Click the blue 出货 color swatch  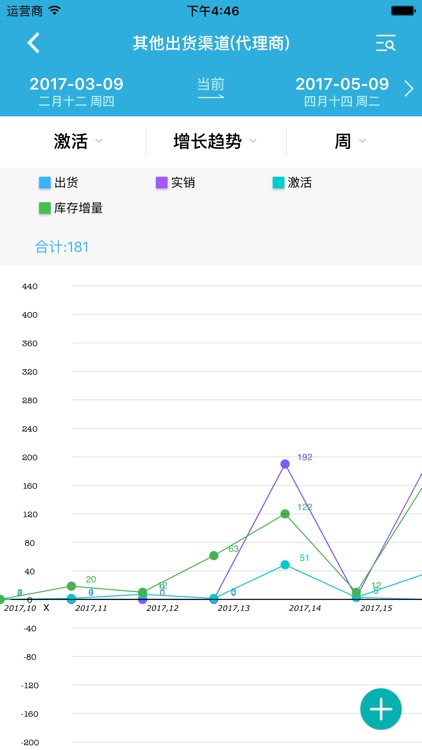coord(44,183)
